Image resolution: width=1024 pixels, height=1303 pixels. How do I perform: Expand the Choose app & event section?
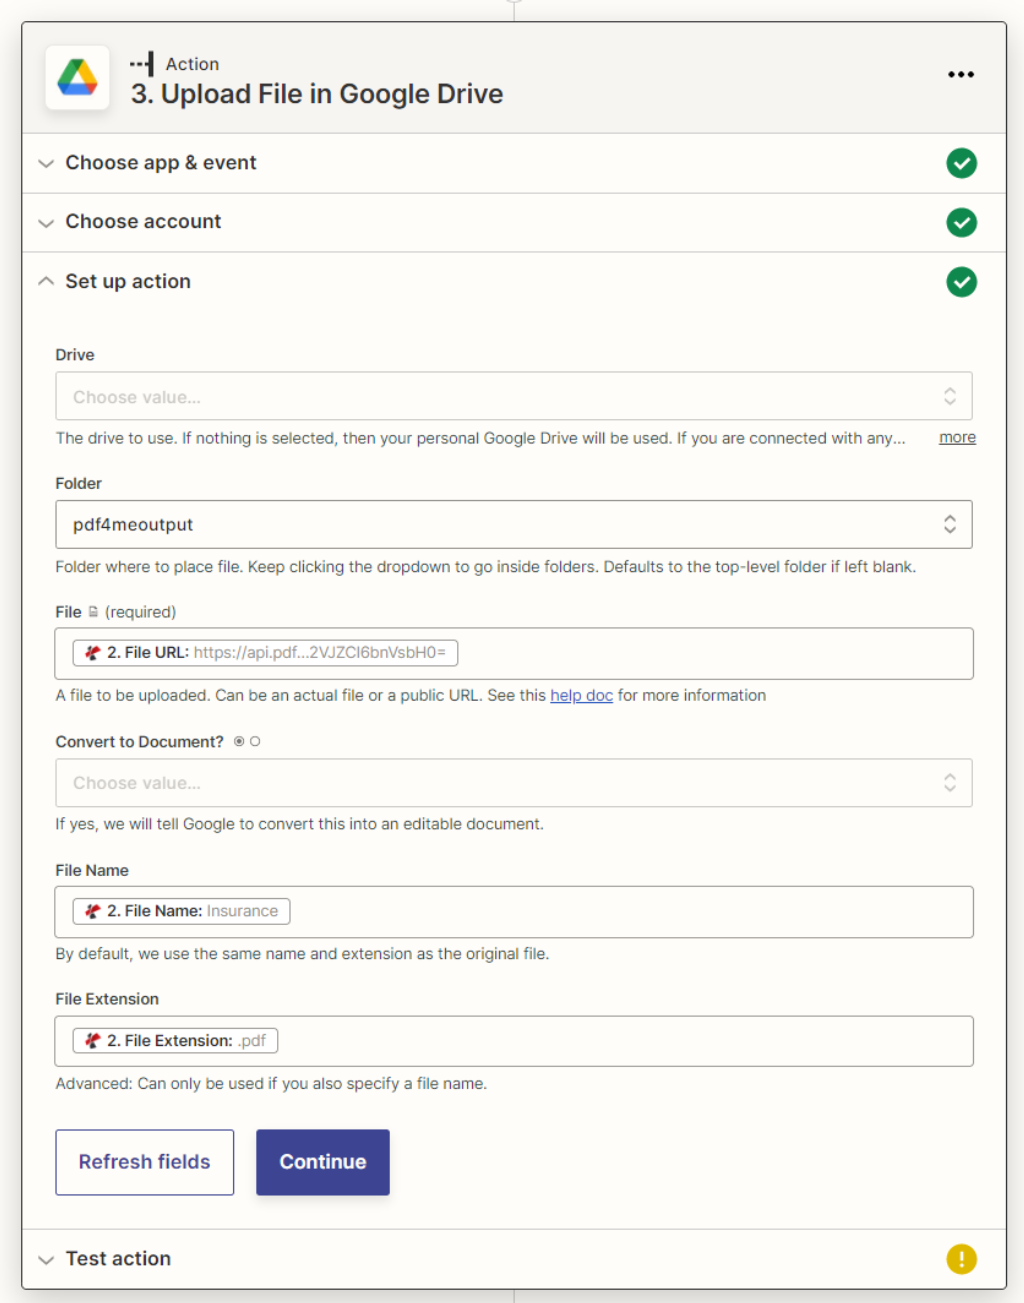[x=46, y=163]
